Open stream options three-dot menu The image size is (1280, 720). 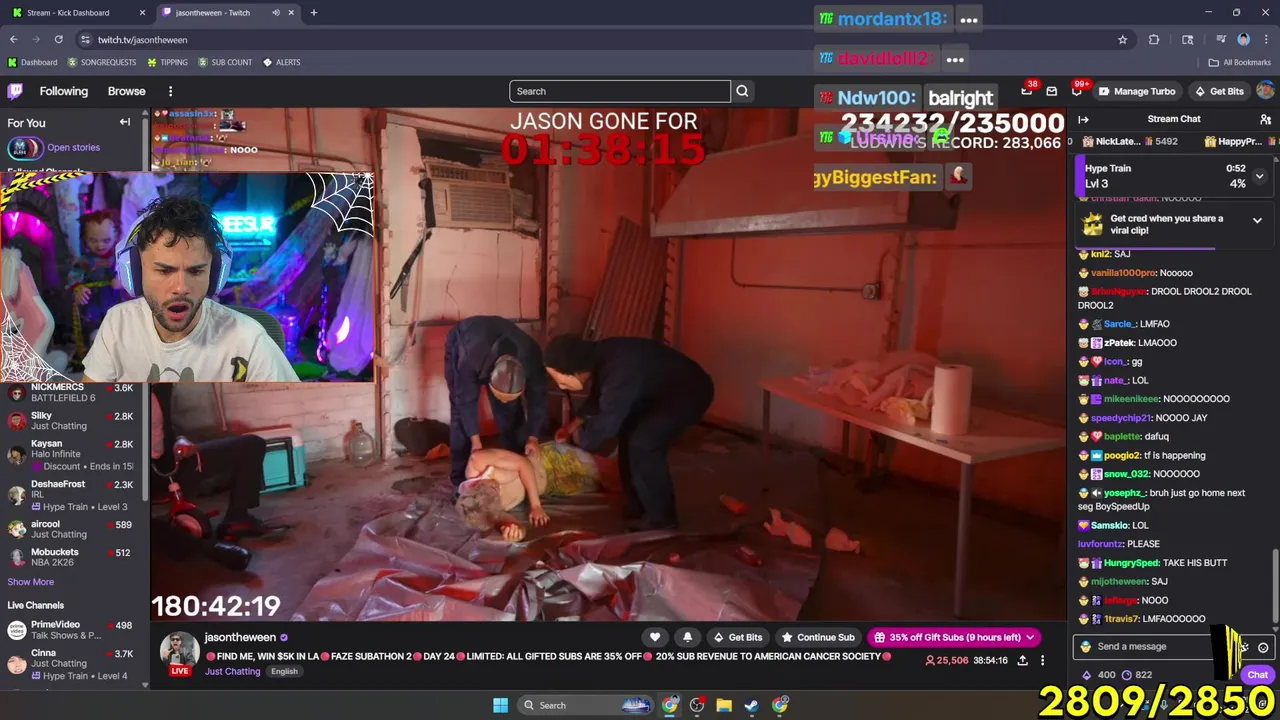(1042, 660)
